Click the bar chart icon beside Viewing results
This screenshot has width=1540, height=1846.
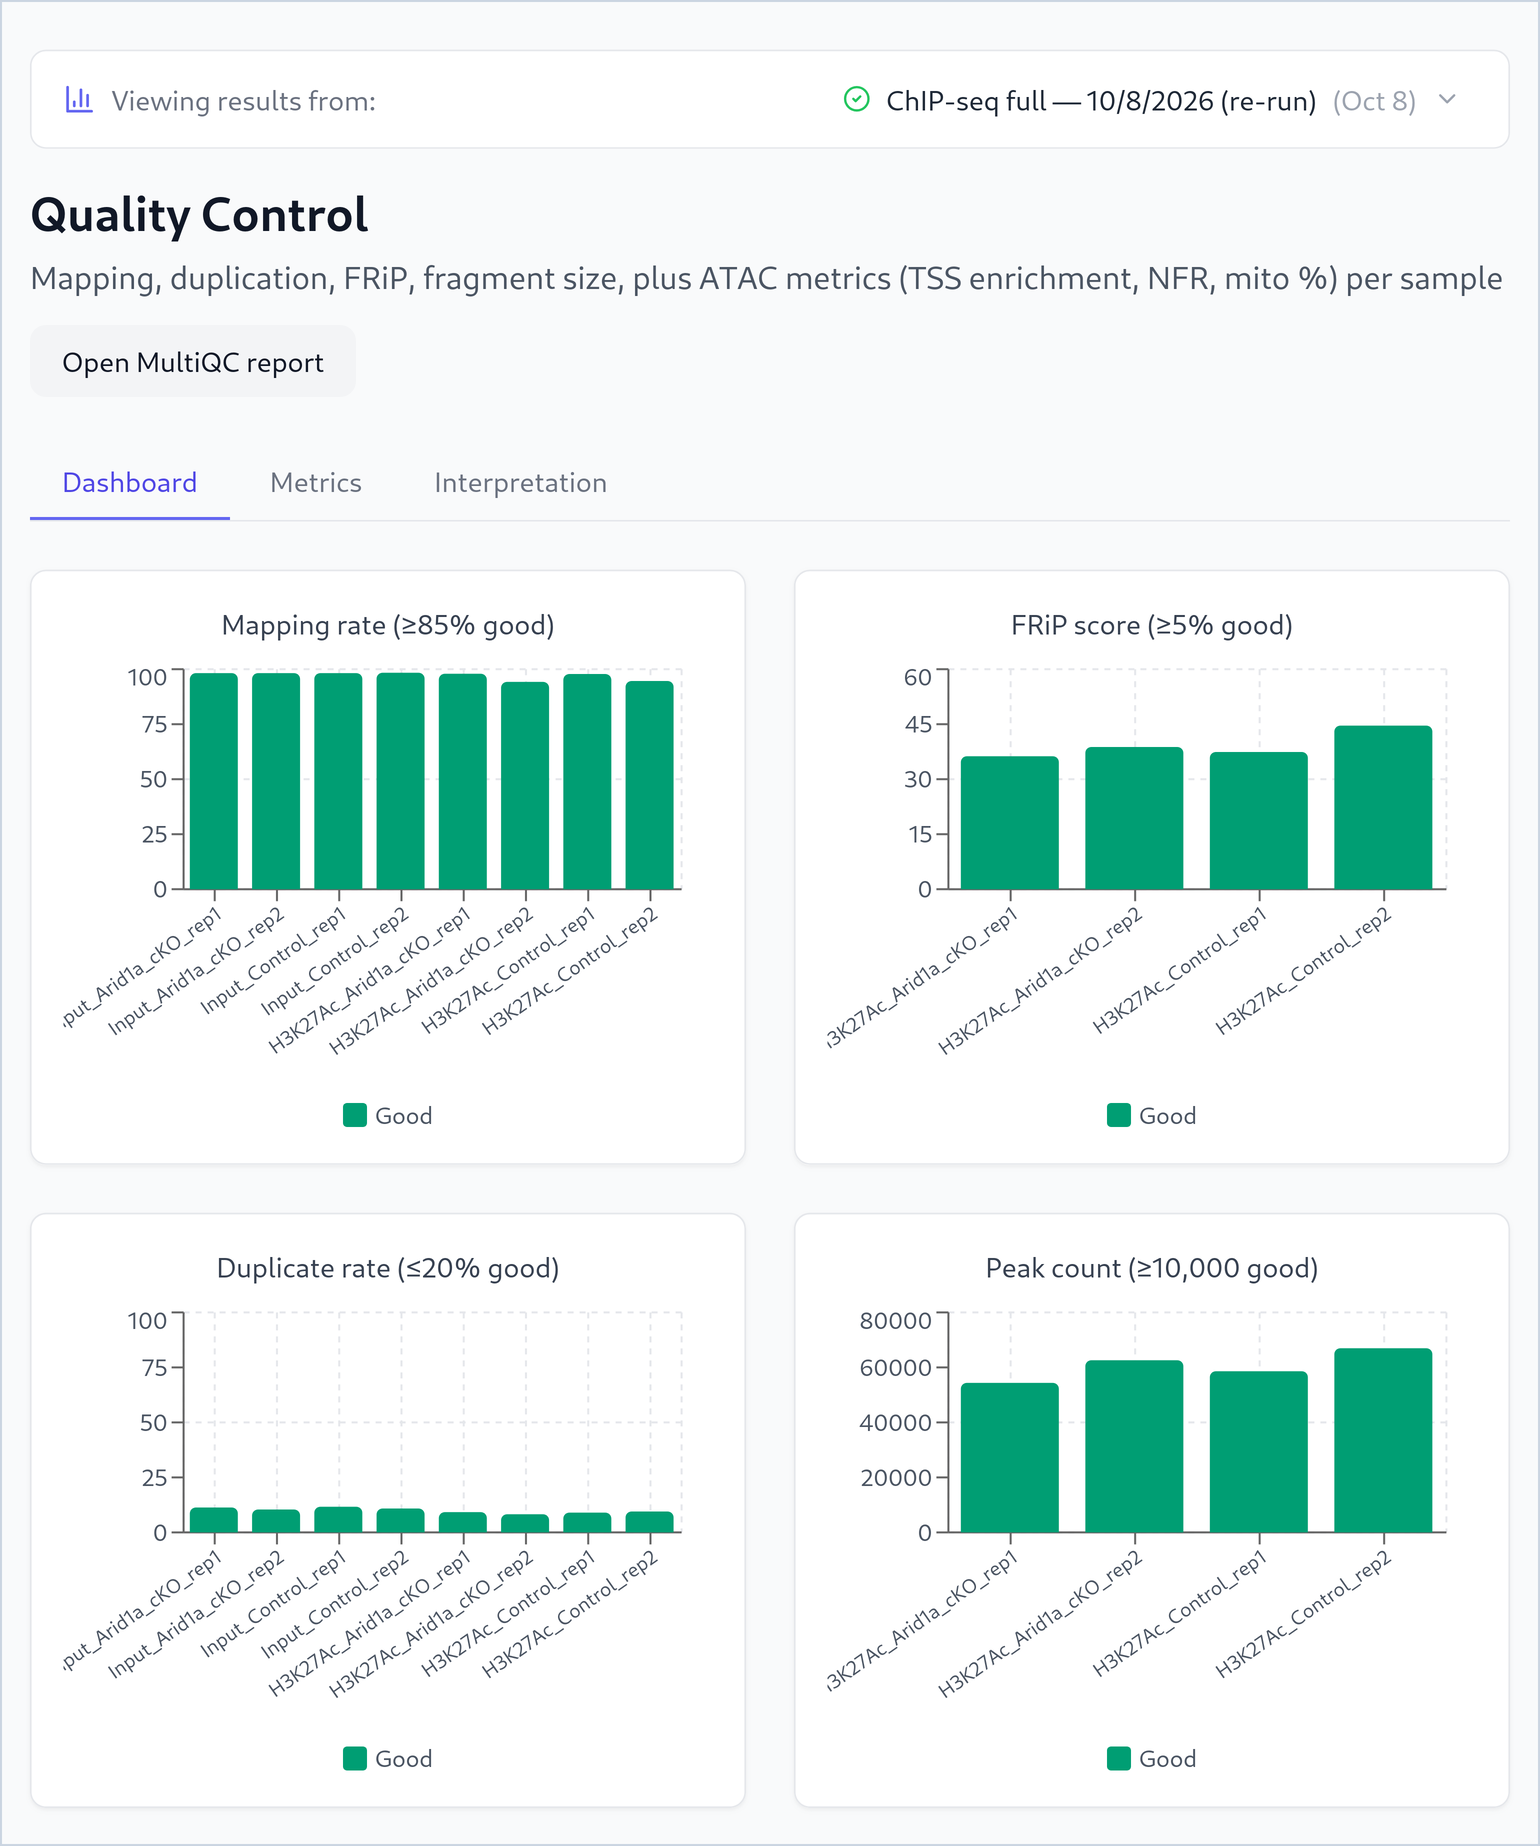pyautogui.click(x=79, y=100)
